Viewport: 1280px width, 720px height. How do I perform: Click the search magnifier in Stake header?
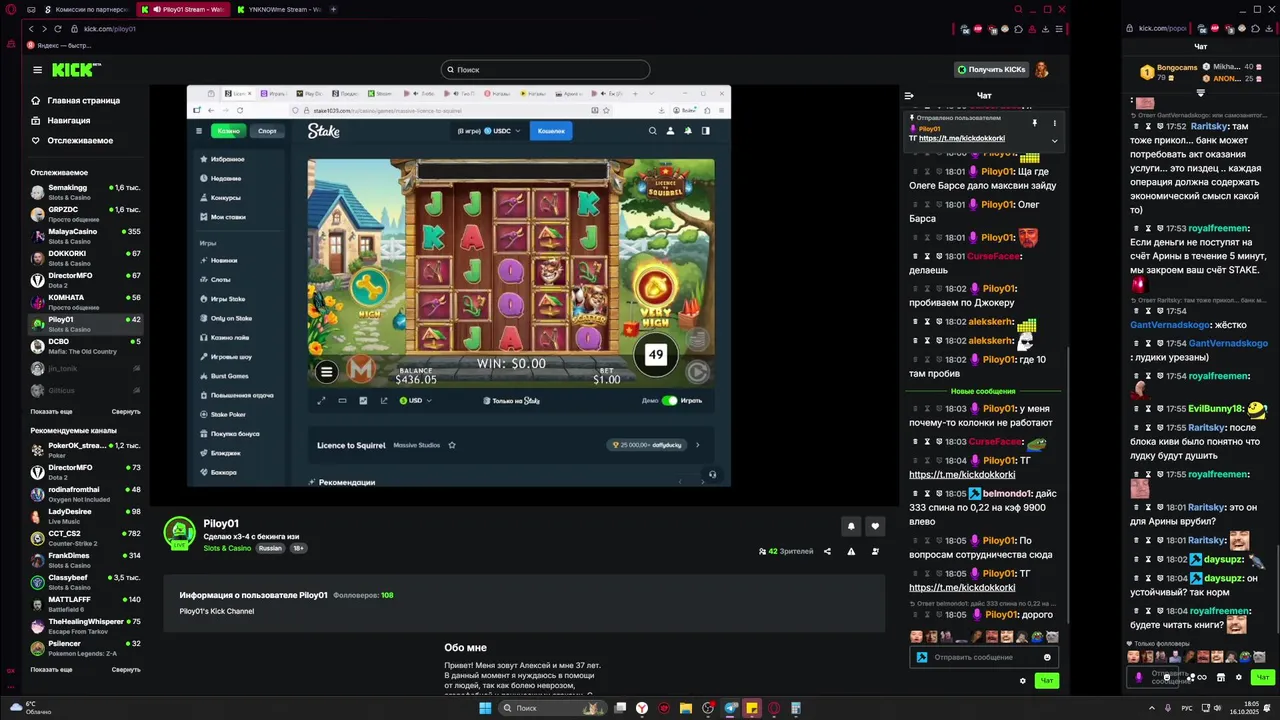tap(653, 130)
